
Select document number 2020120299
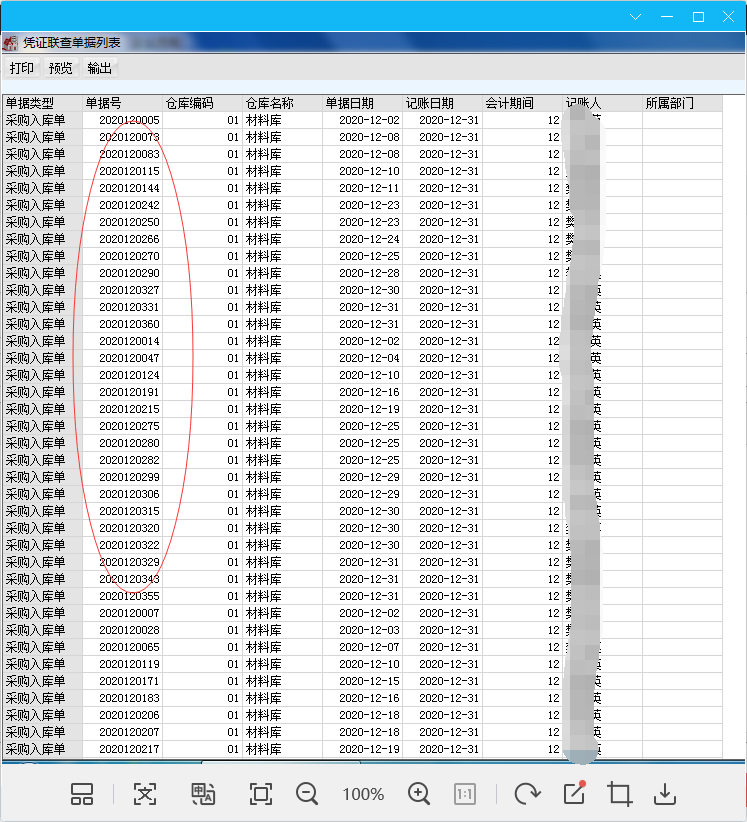[x=129, y=477]
